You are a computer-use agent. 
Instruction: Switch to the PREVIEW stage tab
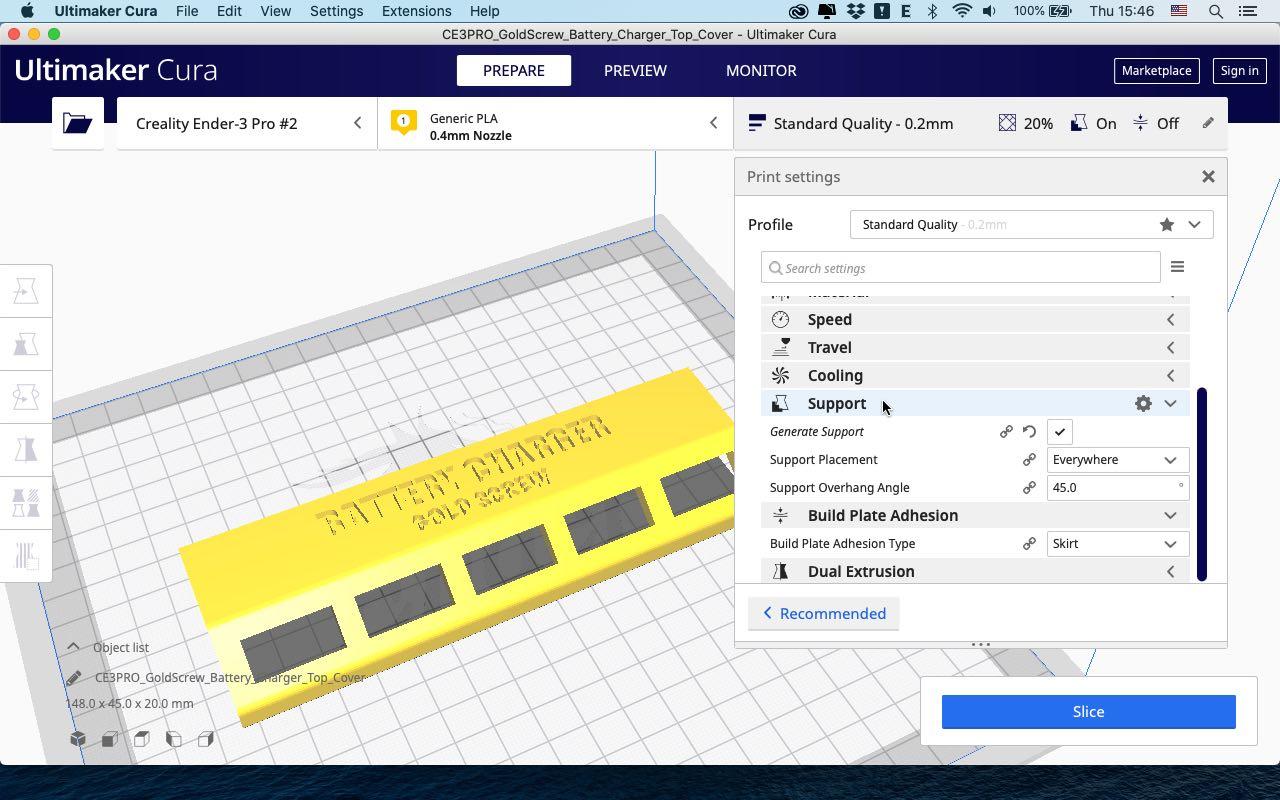click(635, 71)
